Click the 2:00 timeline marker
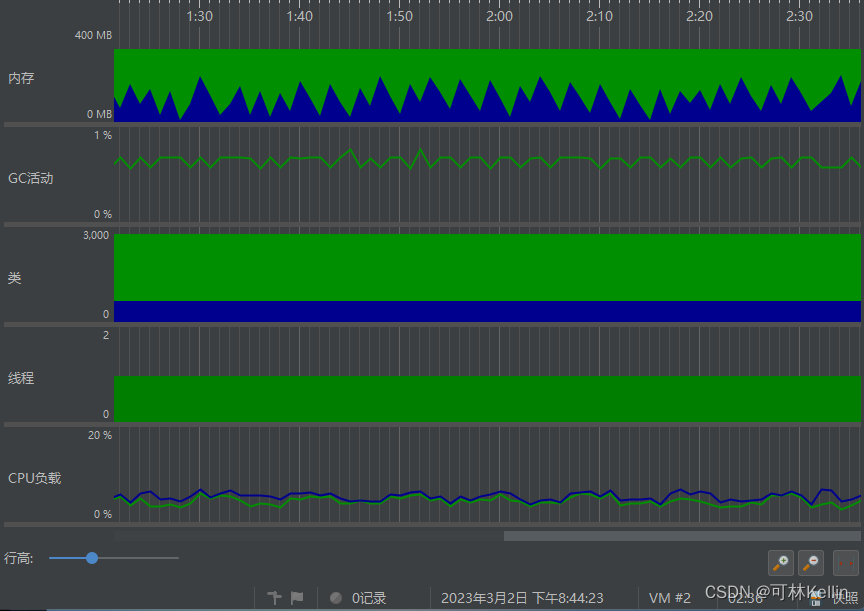The height and width of the screenshot is (611, 864). pyautogui.click(x=499, y=17)
